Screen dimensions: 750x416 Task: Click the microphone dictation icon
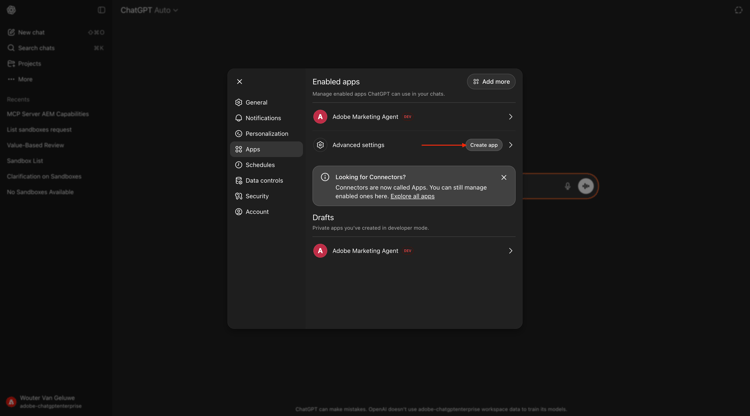click(x=567, y=186)
